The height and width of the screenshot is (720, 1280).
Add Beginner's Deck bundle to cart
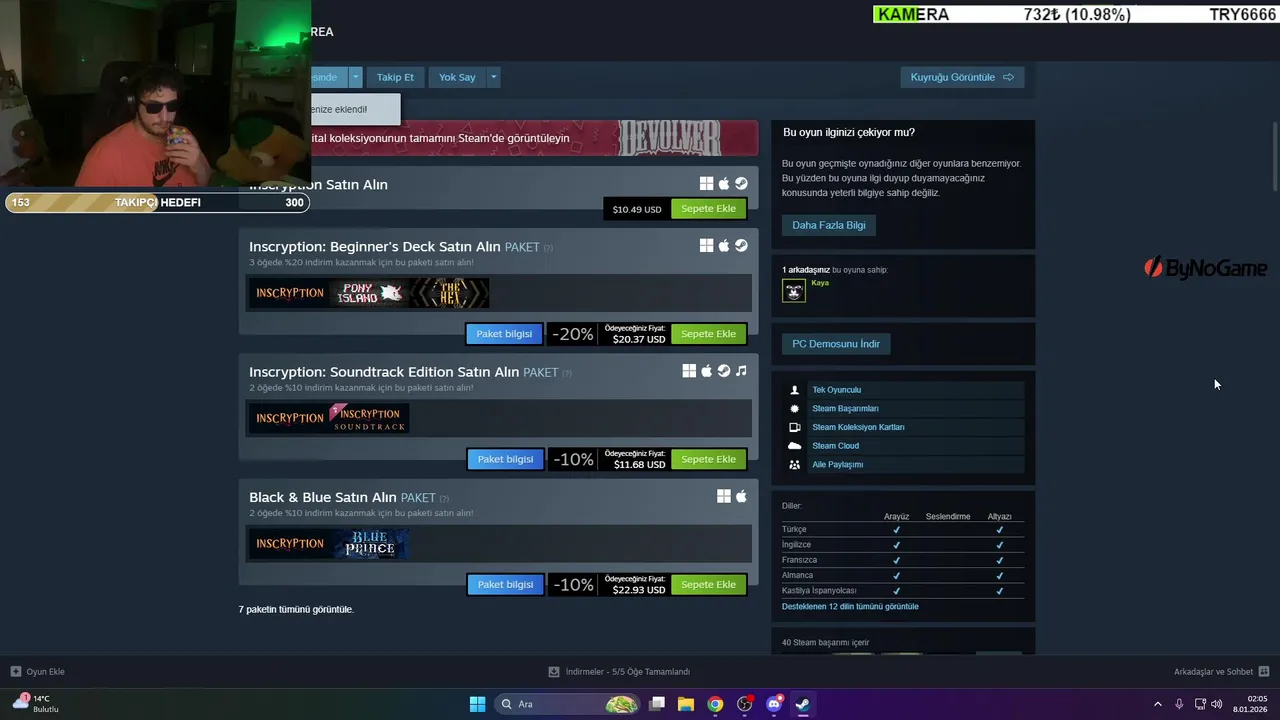(708, 334)
